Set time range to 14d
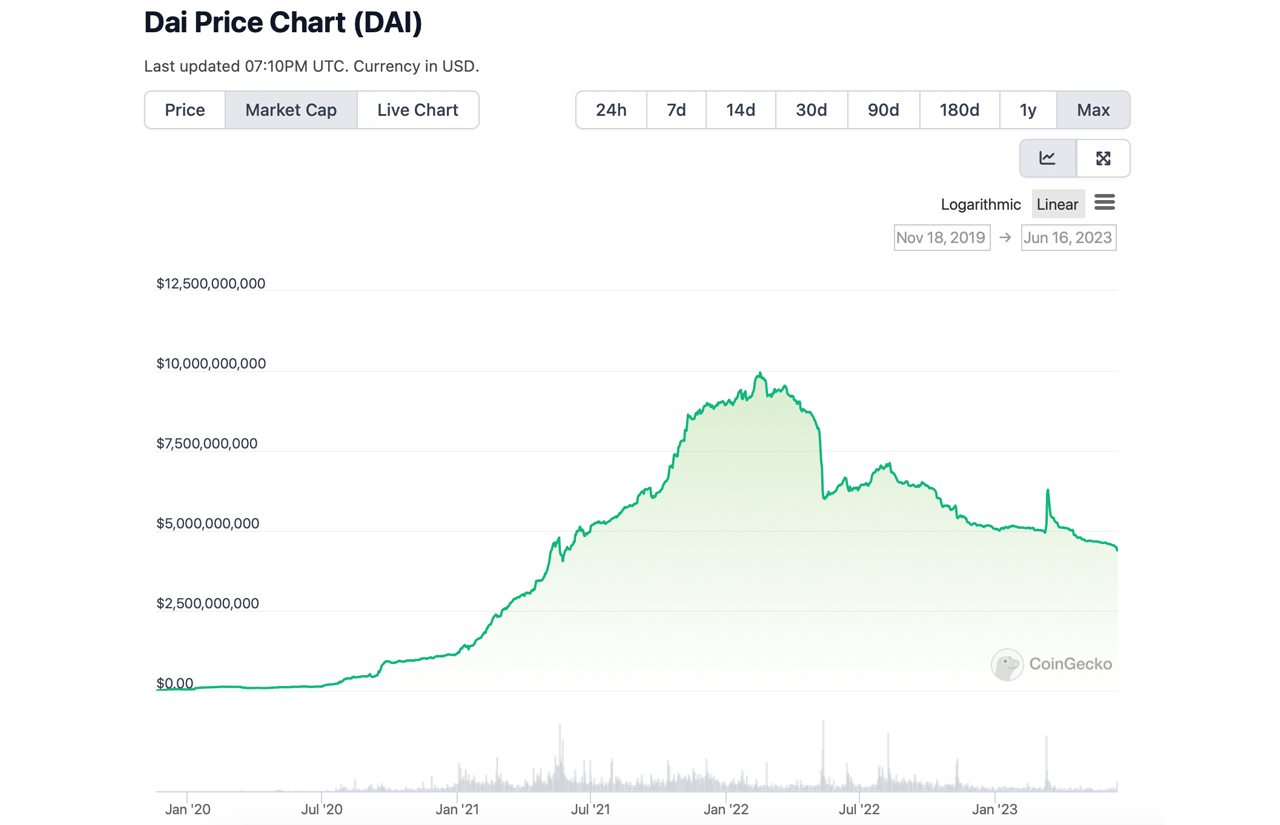This screenshot has height=825, width=1280. [x=741, y=110]
